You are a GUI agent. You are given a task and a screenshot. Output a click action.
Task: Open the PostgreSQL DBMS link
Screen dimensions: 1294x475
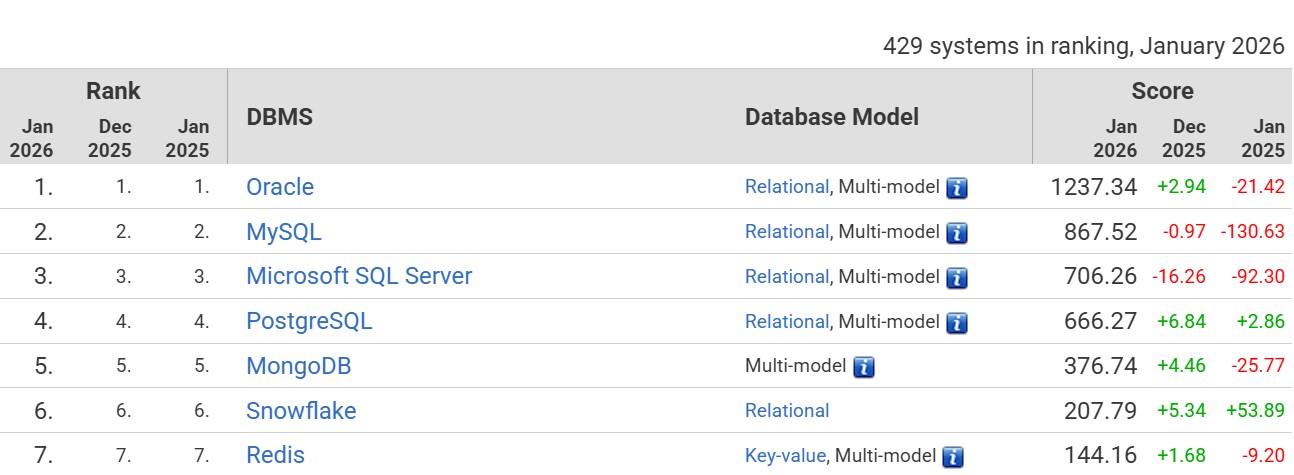coord(309,321)
